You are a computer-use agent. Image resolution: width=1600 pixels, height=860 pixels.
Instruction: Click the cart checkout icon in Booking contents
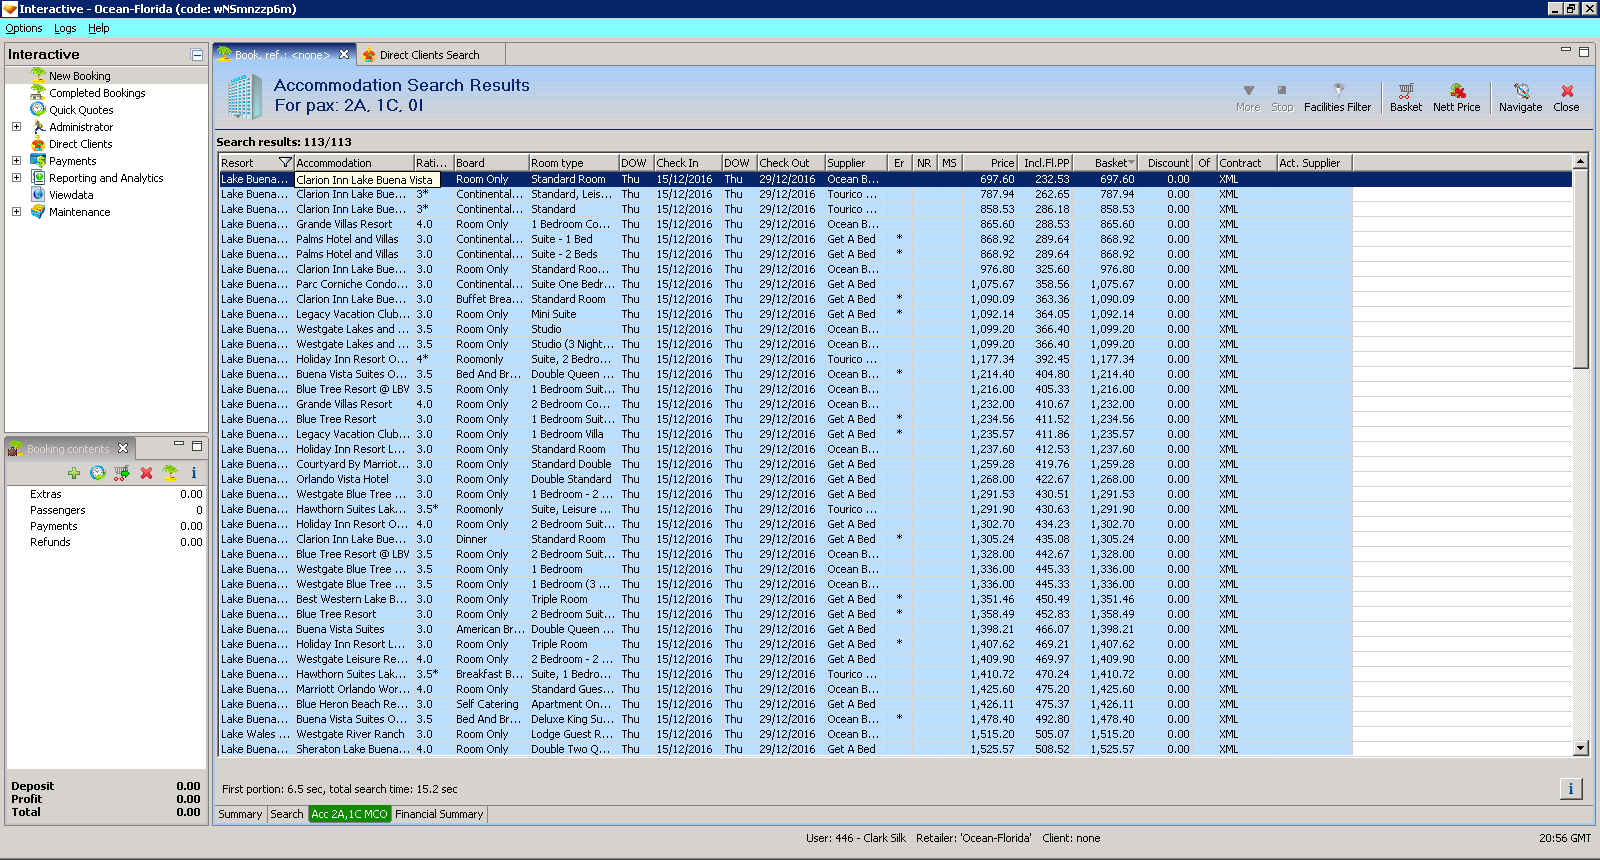click(x=122, y=473)
